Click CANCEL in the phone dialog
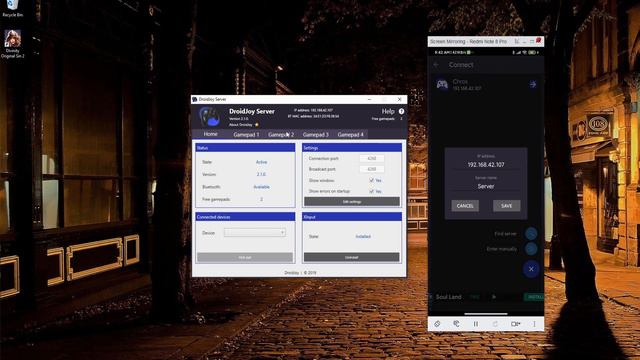The width and height of the screenshot is (640, 360). [x=465, y=206]
